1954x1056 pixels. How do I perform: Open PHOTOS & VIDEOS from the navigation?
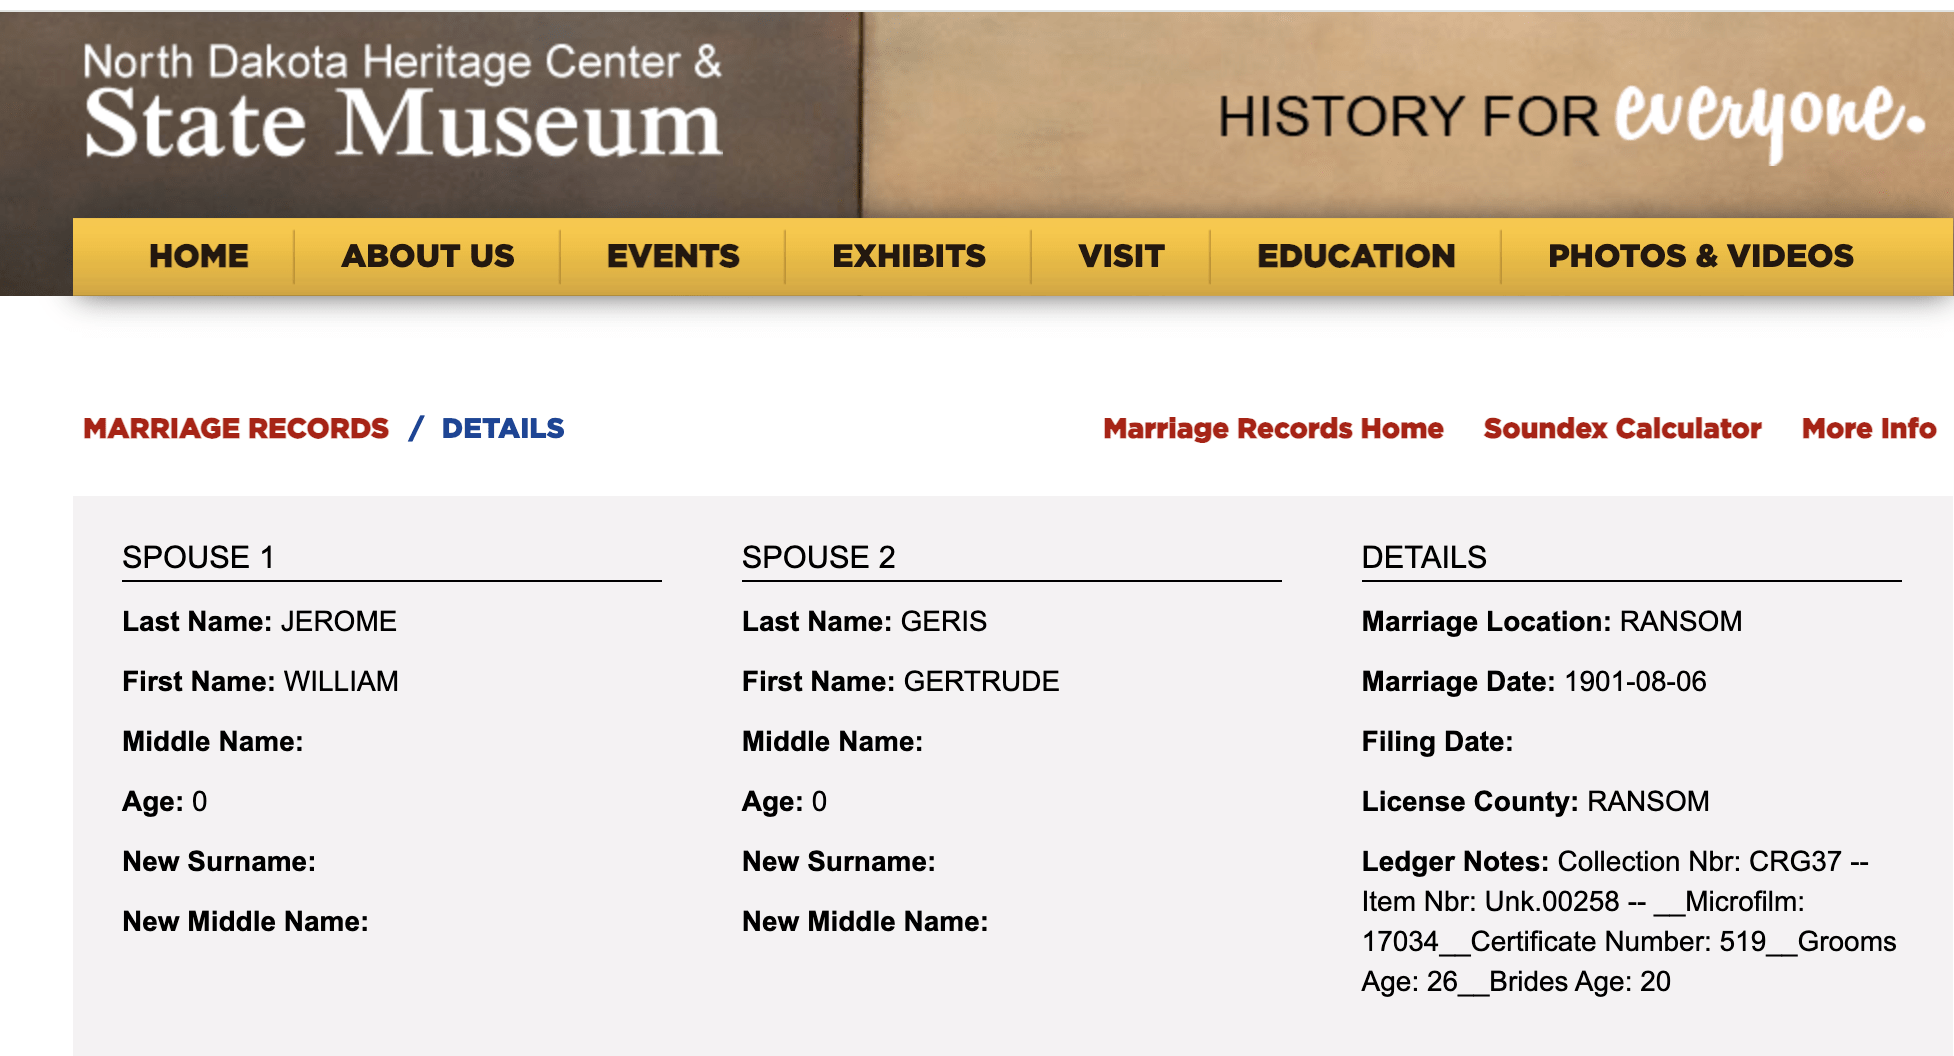[1700, 256]
